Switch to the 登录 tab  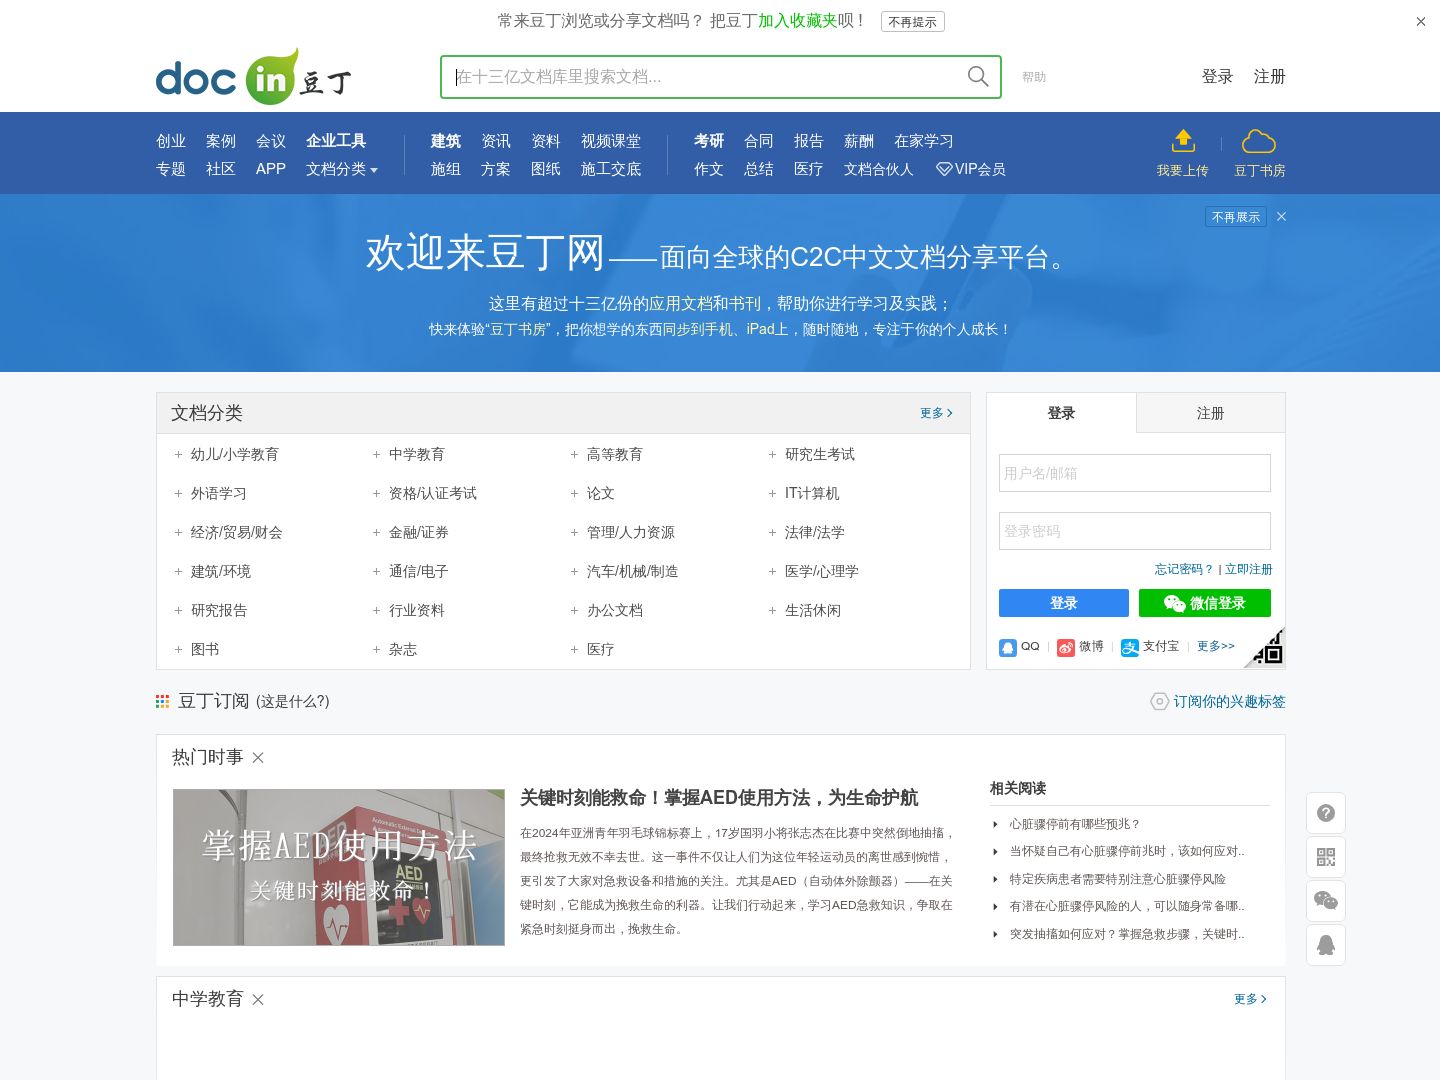[x=1061, y=413]
